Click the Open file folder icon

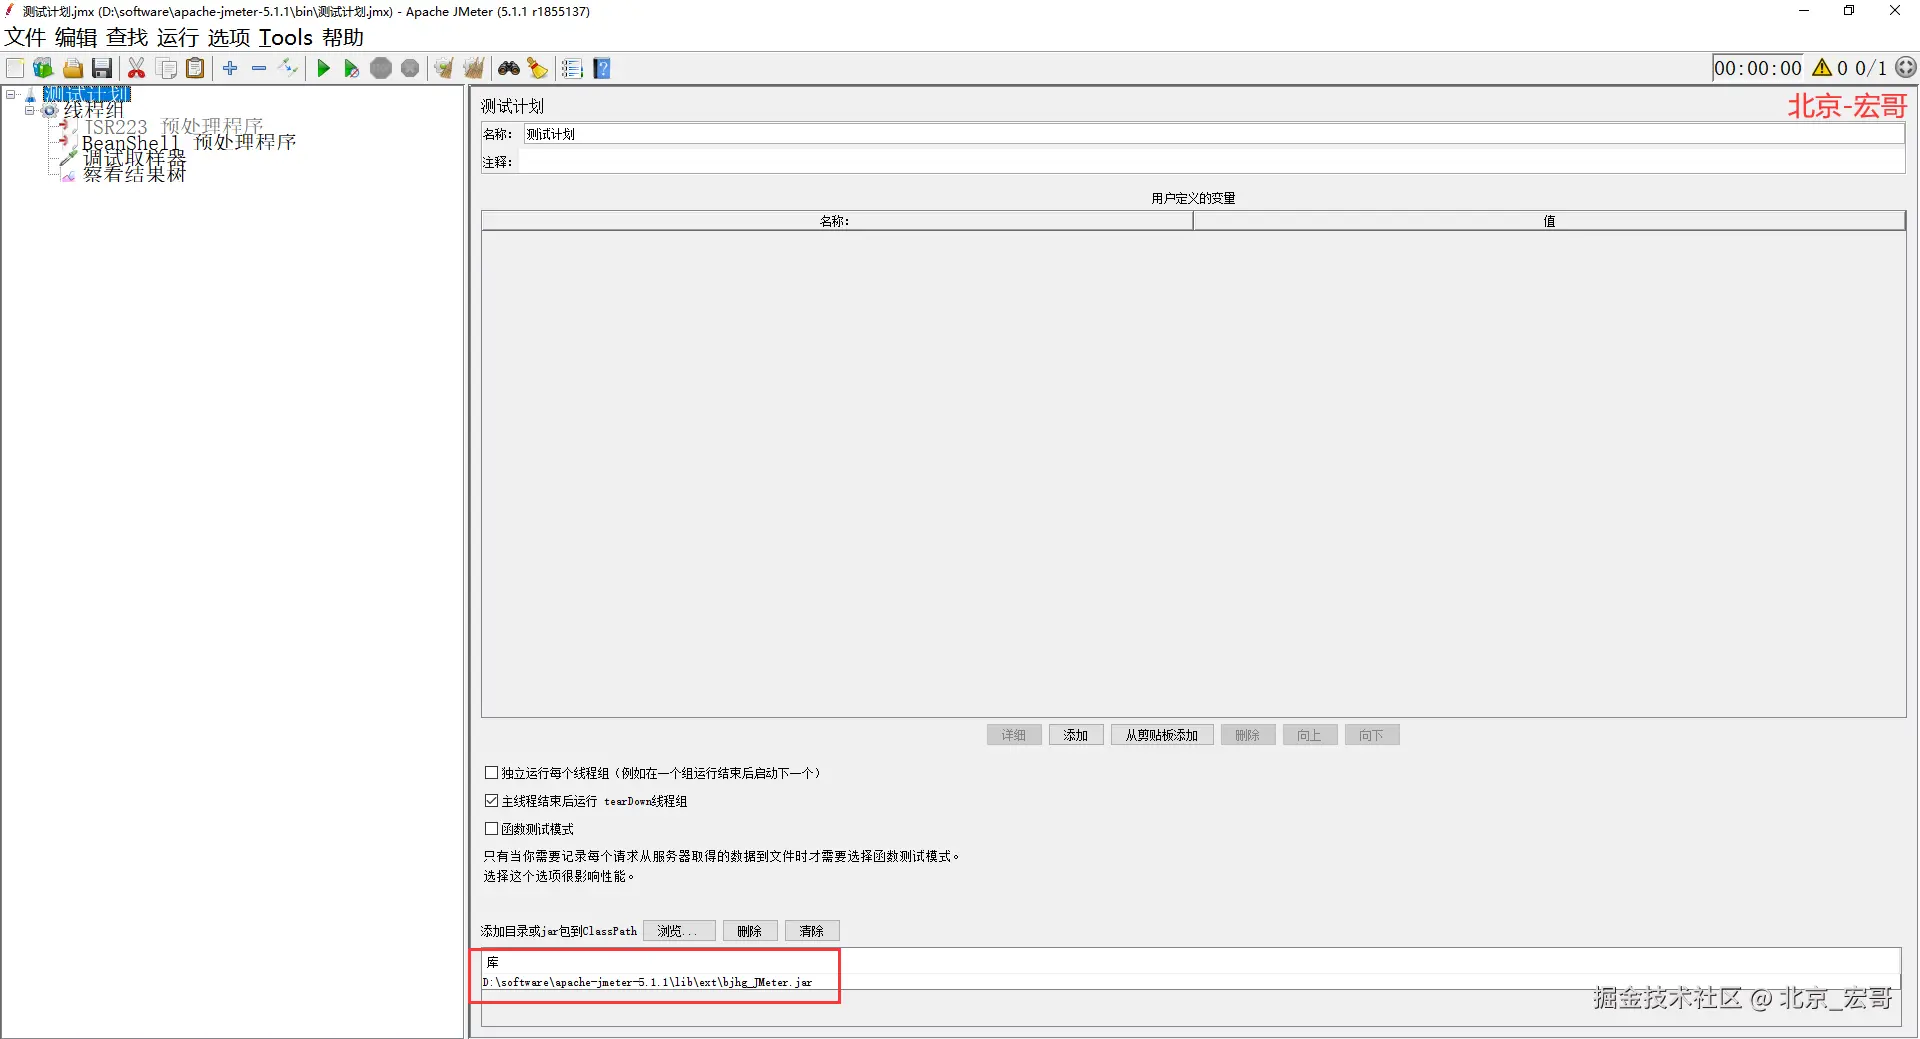pos(73,68)
